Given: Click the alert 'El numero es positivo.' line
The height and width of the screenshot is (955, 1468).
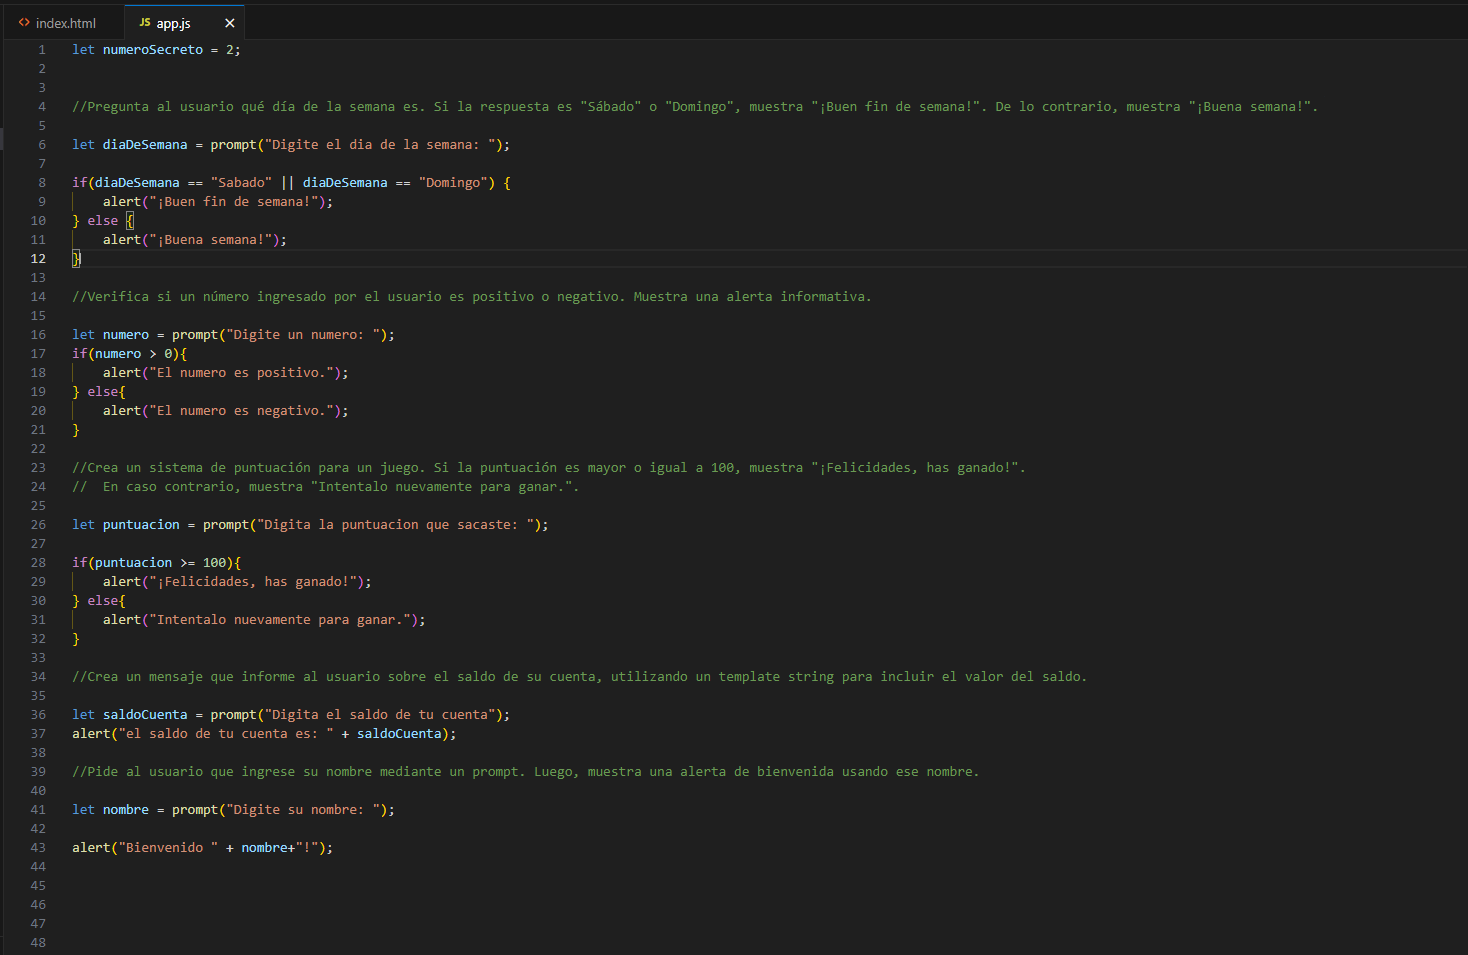Looking at the screenshot, I should (226, 373).
